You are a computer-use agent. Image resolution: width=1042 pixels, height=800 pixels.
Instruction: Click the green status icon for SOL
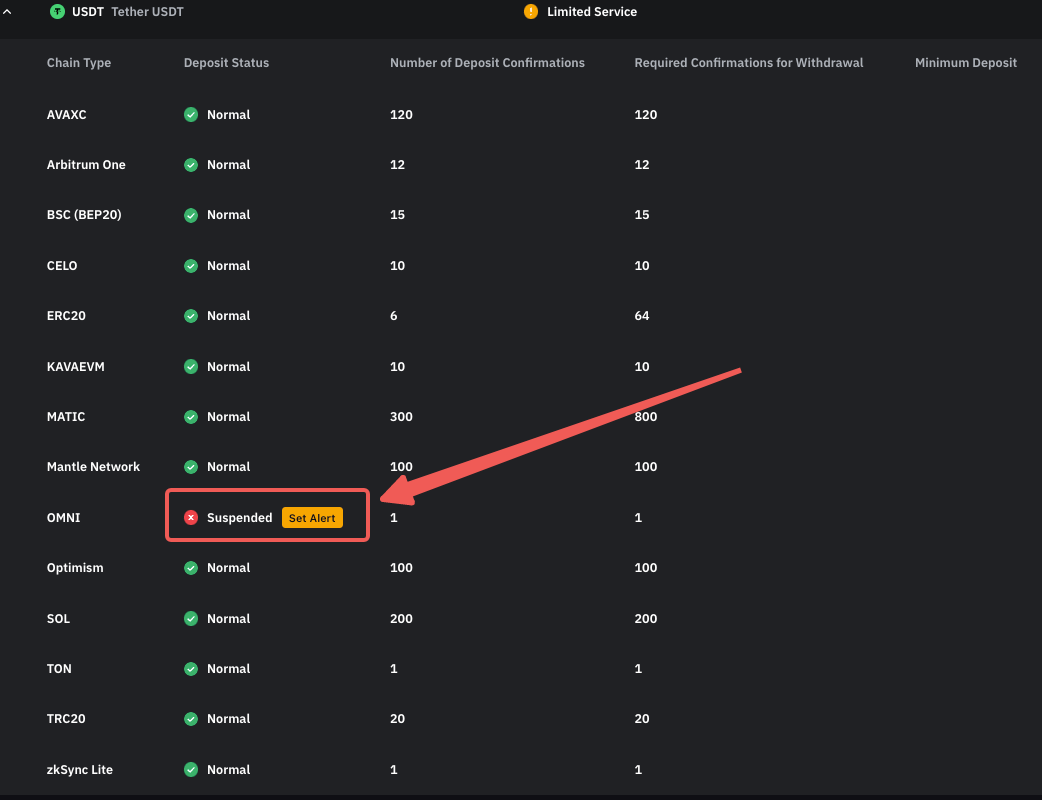(191, 619)
